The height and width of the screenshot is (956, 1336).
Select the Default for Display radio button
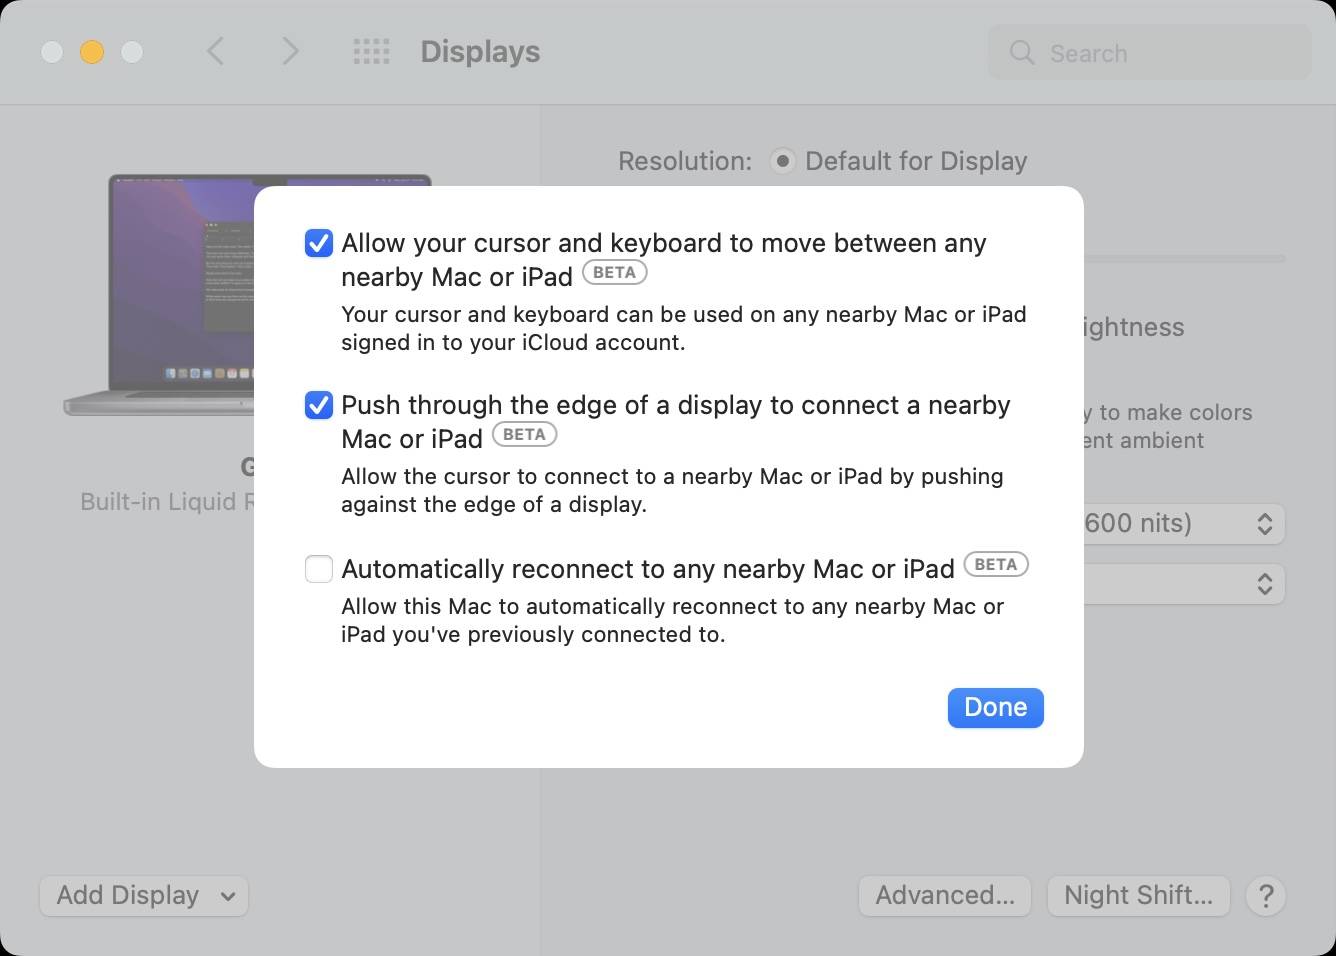point(781,161)
